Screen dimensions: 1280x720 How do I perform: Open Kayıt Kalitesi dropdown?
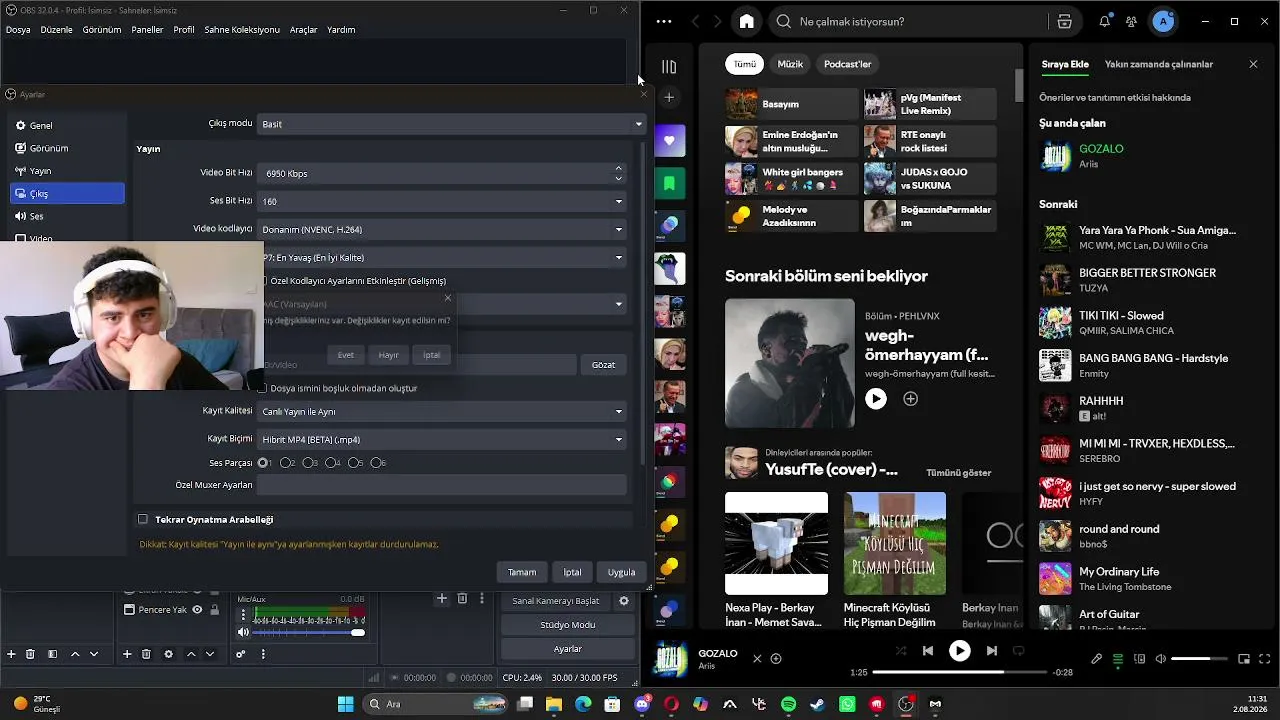(x=441, y=411)
